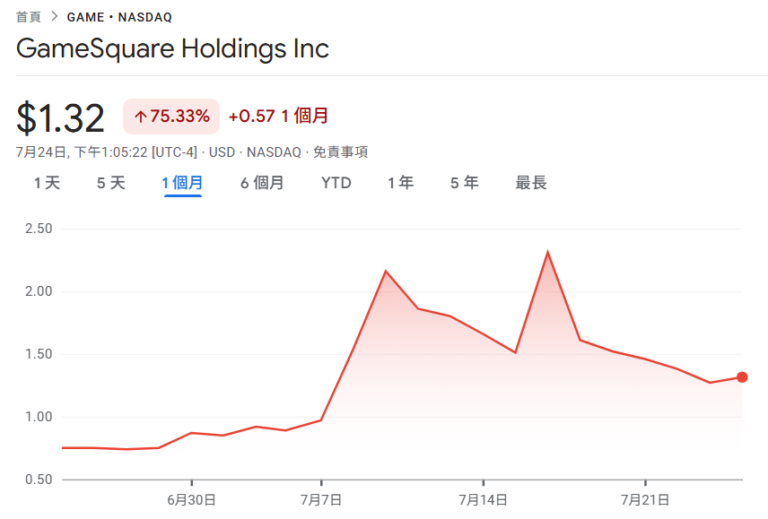Show the 5年 chart range
Screen dimensions: 768x519
[464, 183]
